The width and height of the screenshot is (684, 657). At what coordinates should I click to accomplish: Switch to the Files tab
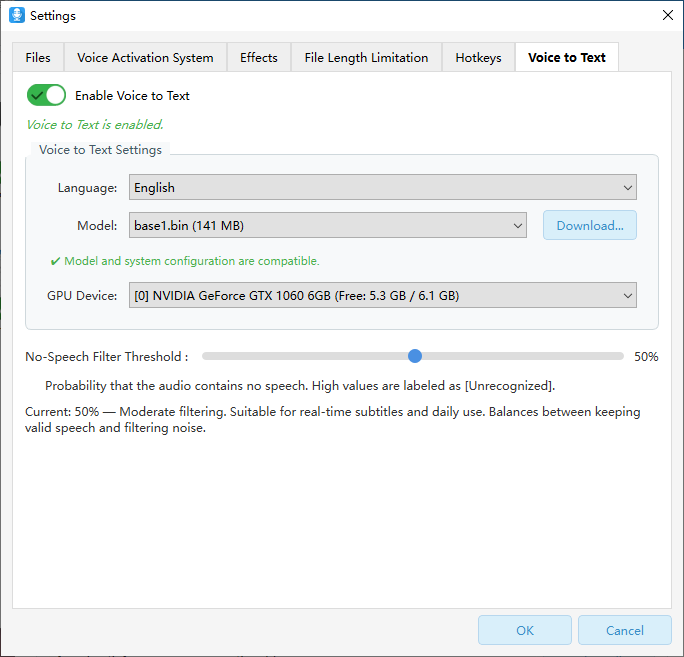(38, 57)
